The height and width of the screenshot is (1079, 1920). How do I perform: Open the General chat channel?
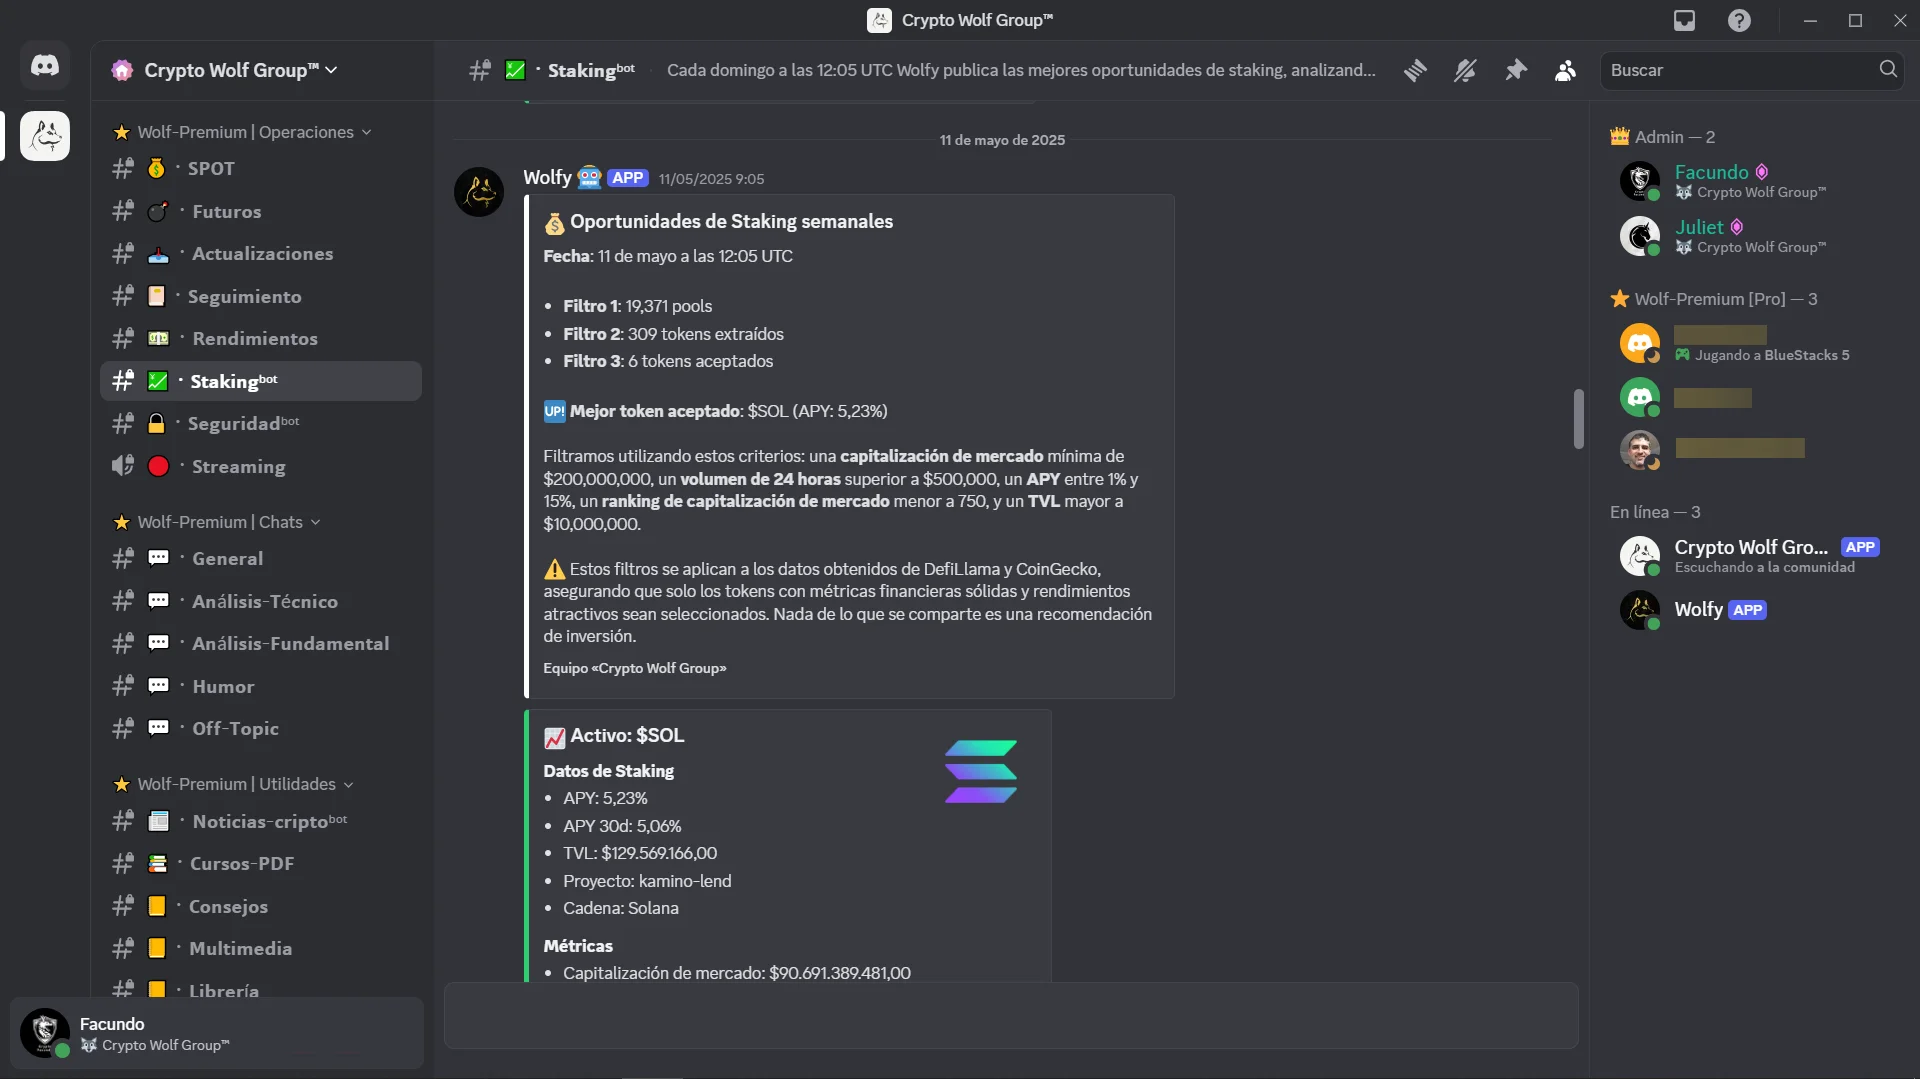[x=261, y=559]
